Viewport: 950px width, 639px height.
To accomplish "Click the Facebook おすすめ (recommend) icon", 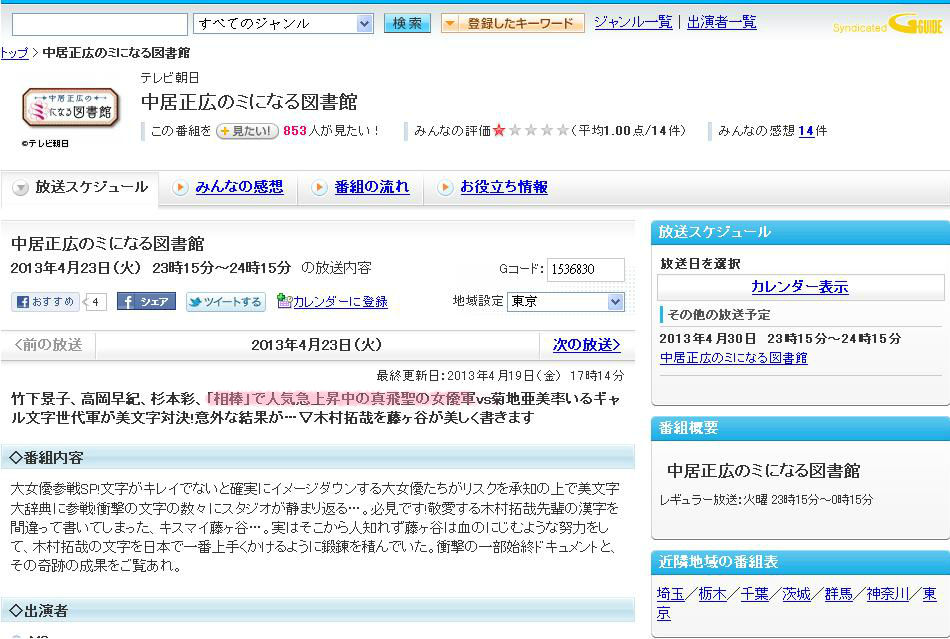I will pos(44,304).
